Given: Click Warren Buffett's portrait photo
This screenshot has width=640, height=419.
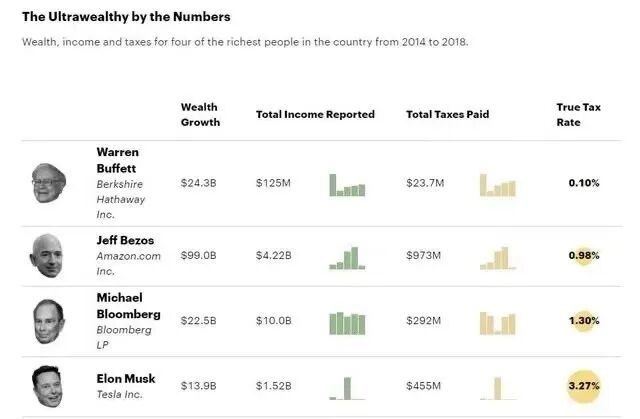Looking at the screenshot, I should pos(47,183).
